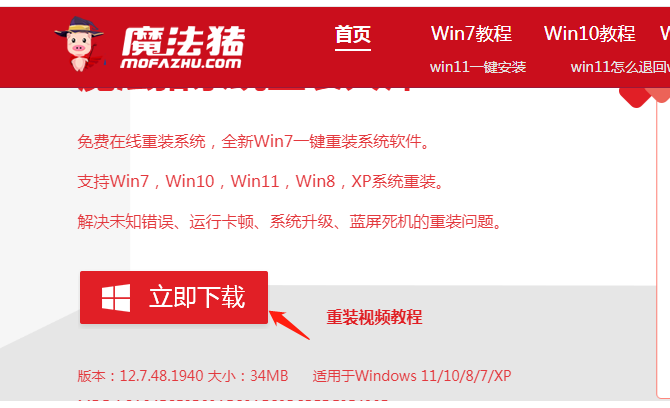Click the version 12.7.48.1940 info text
The width and height of the screenshot is (670, 408).
point(183,376)
